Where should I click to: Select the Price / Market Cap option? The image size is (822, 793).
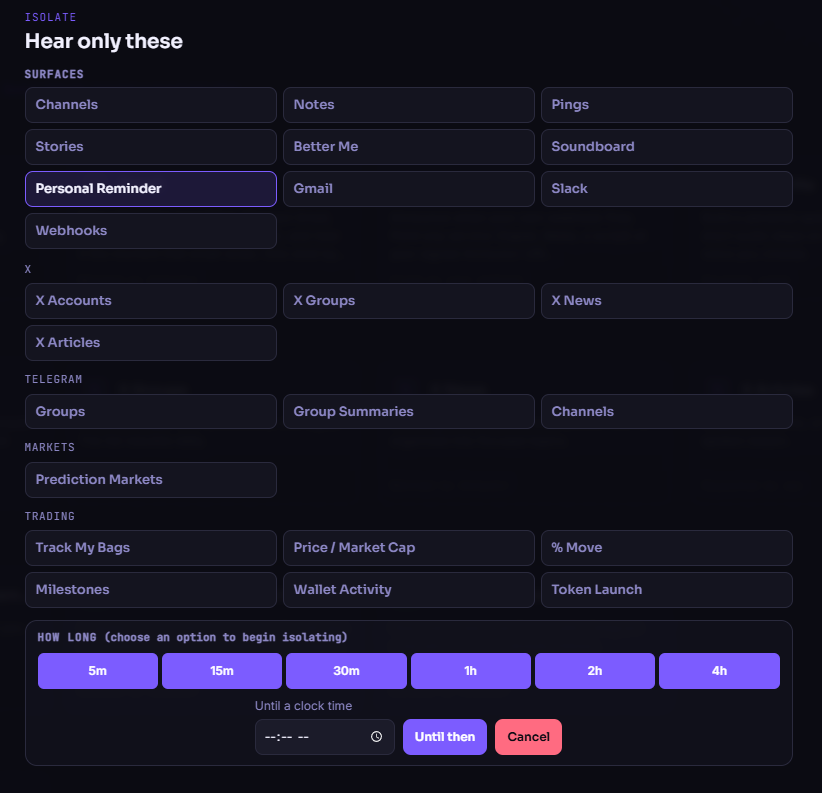[x=408, y=548]
